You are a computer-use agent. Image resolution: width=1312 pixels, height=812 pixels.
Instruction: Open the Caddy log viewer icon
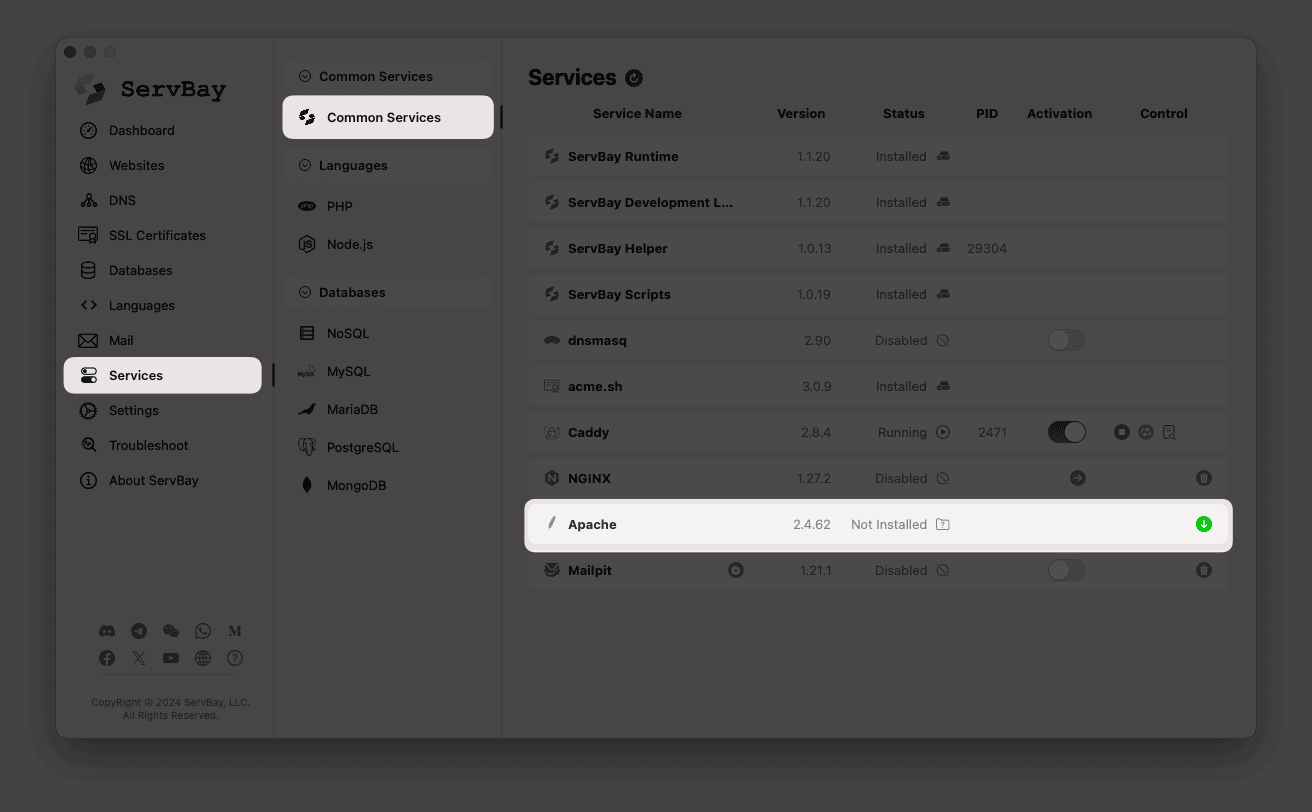coord(1169,432)
